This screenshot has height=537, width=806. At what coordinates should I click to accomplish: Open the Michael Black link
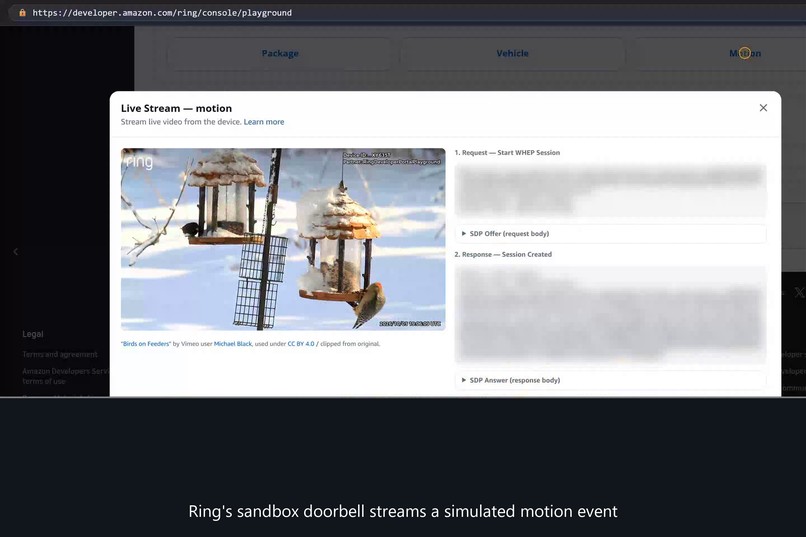233,344
